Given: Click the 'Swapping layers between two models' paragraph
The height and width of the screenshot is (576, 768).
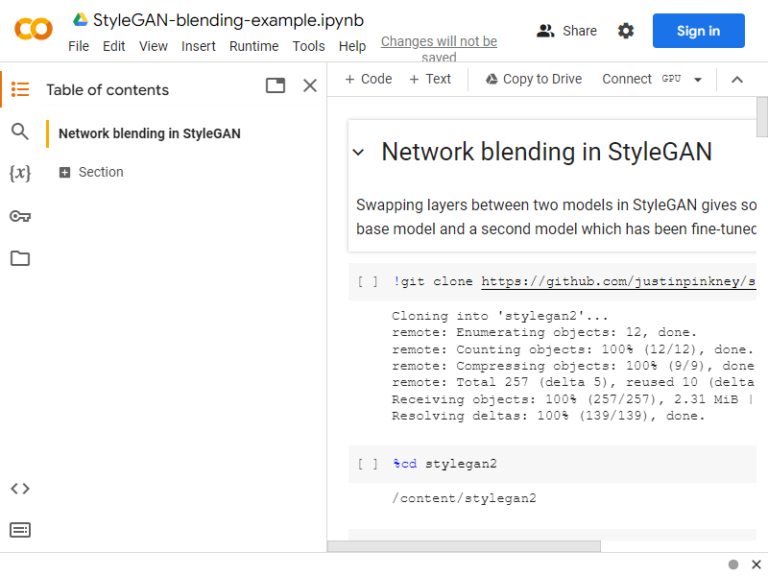Looking at the screenshot, I should point(556,217).
